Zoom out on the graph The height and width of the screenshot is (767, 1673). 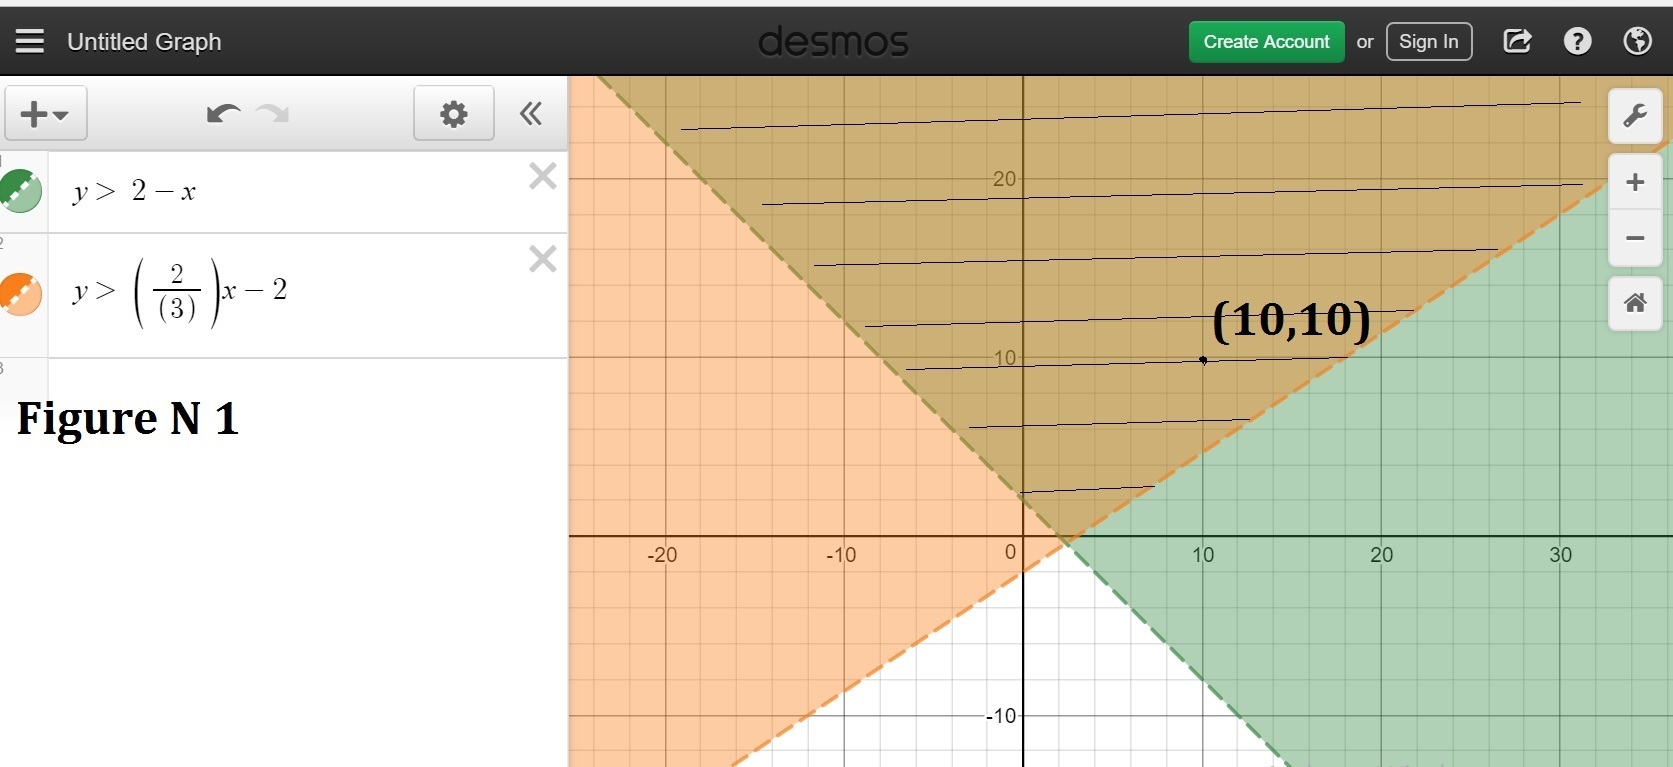click(1635, 238)
